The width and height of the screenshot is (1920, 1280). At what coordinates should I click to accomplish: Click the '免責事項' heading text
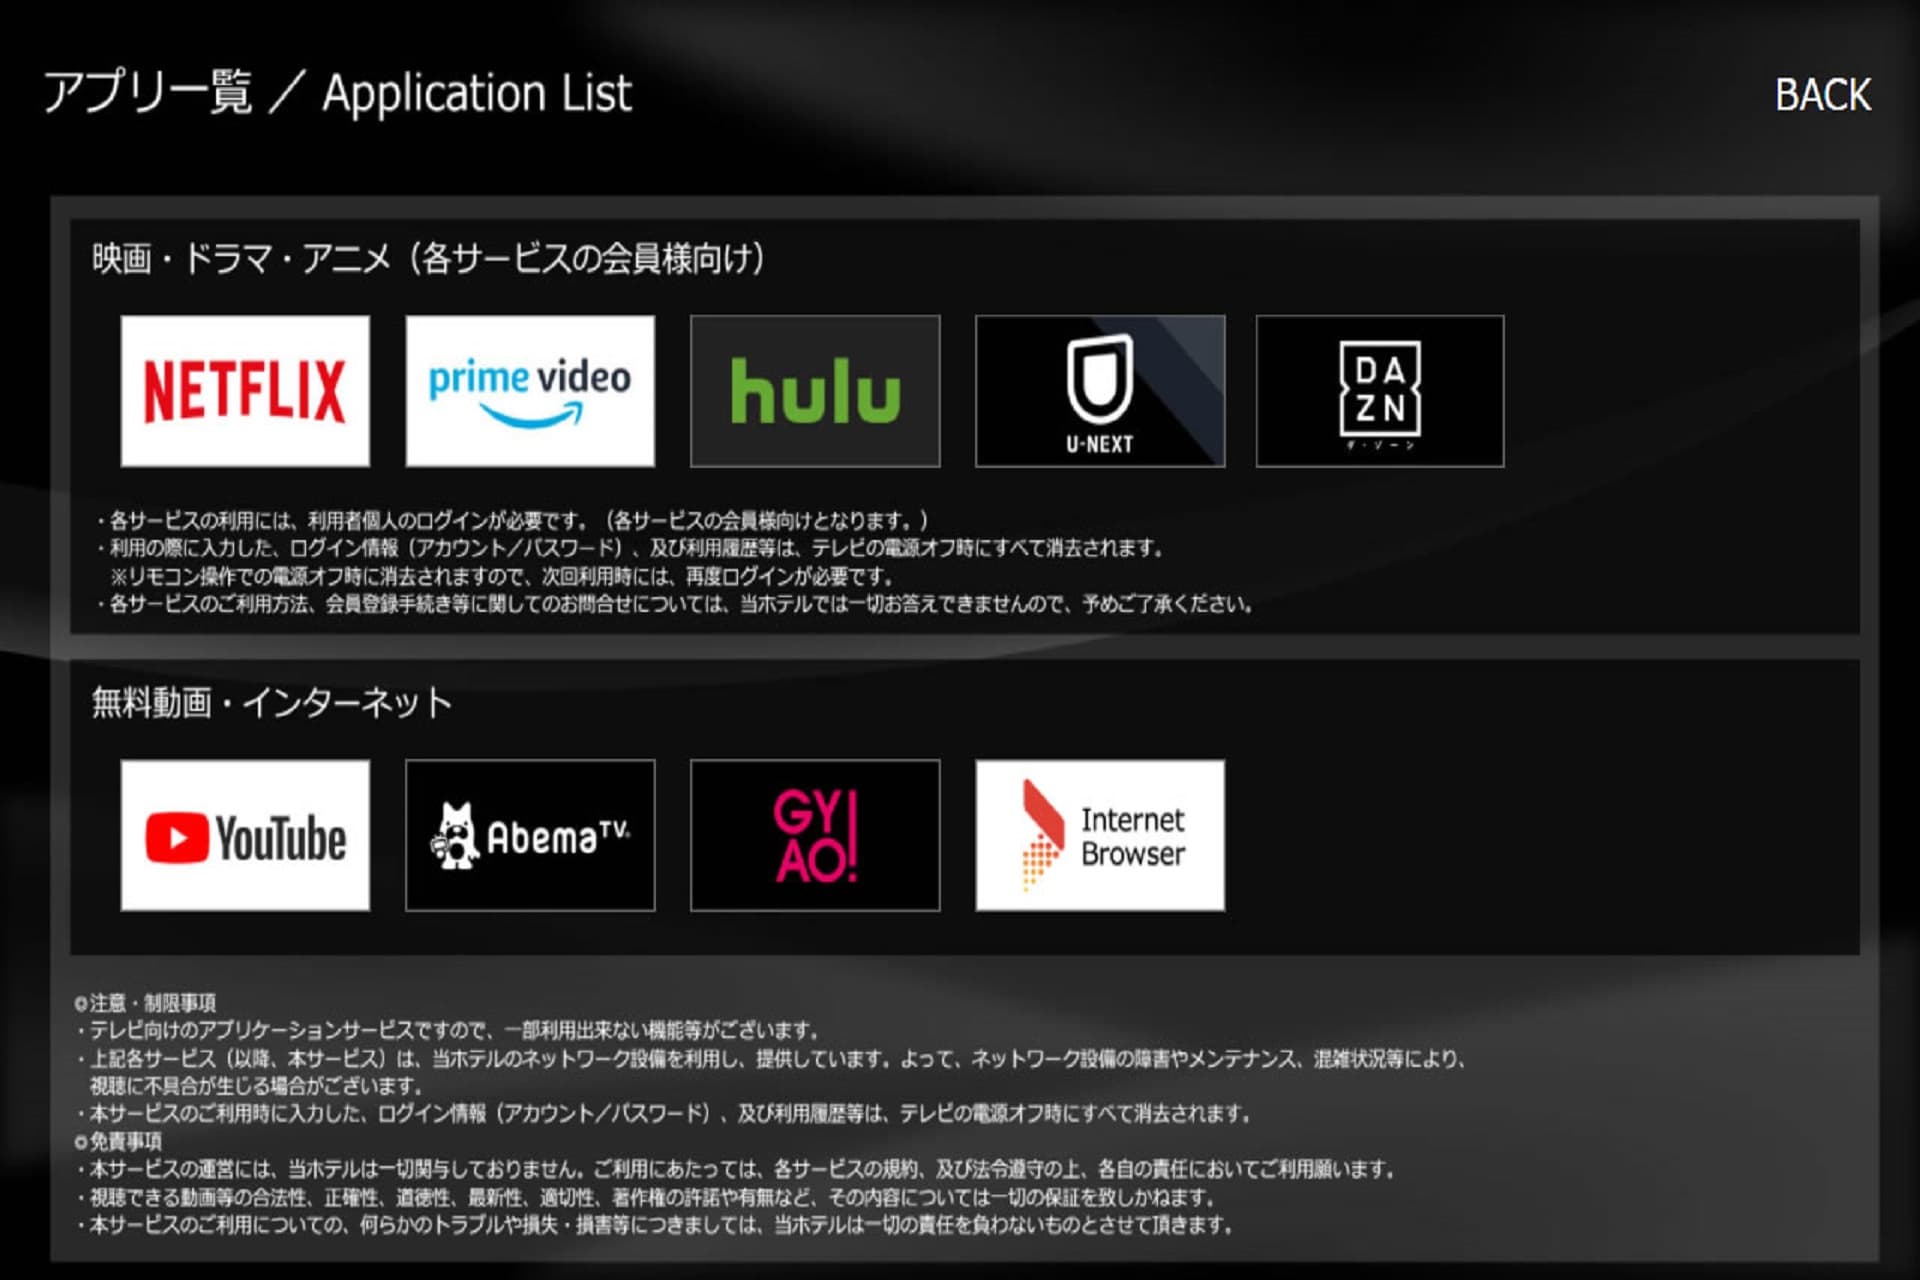pyautogui.click(x=119, y=1141)
